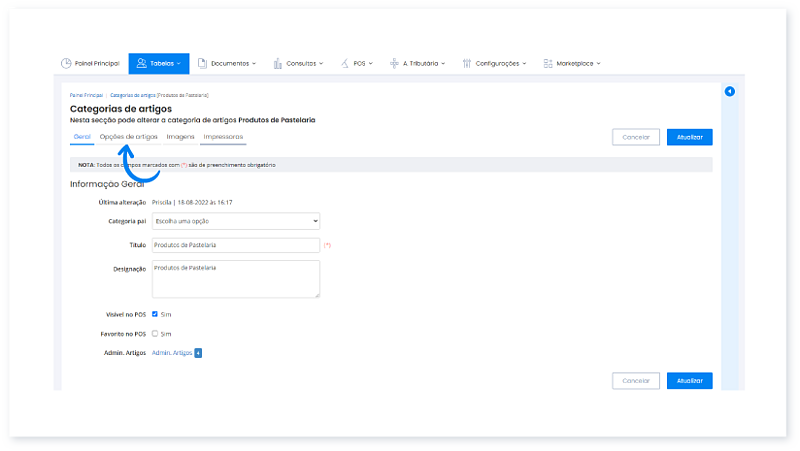800x451 pixels.
Task: Click the A. Tributária icon
Action: tap(394, 63)
